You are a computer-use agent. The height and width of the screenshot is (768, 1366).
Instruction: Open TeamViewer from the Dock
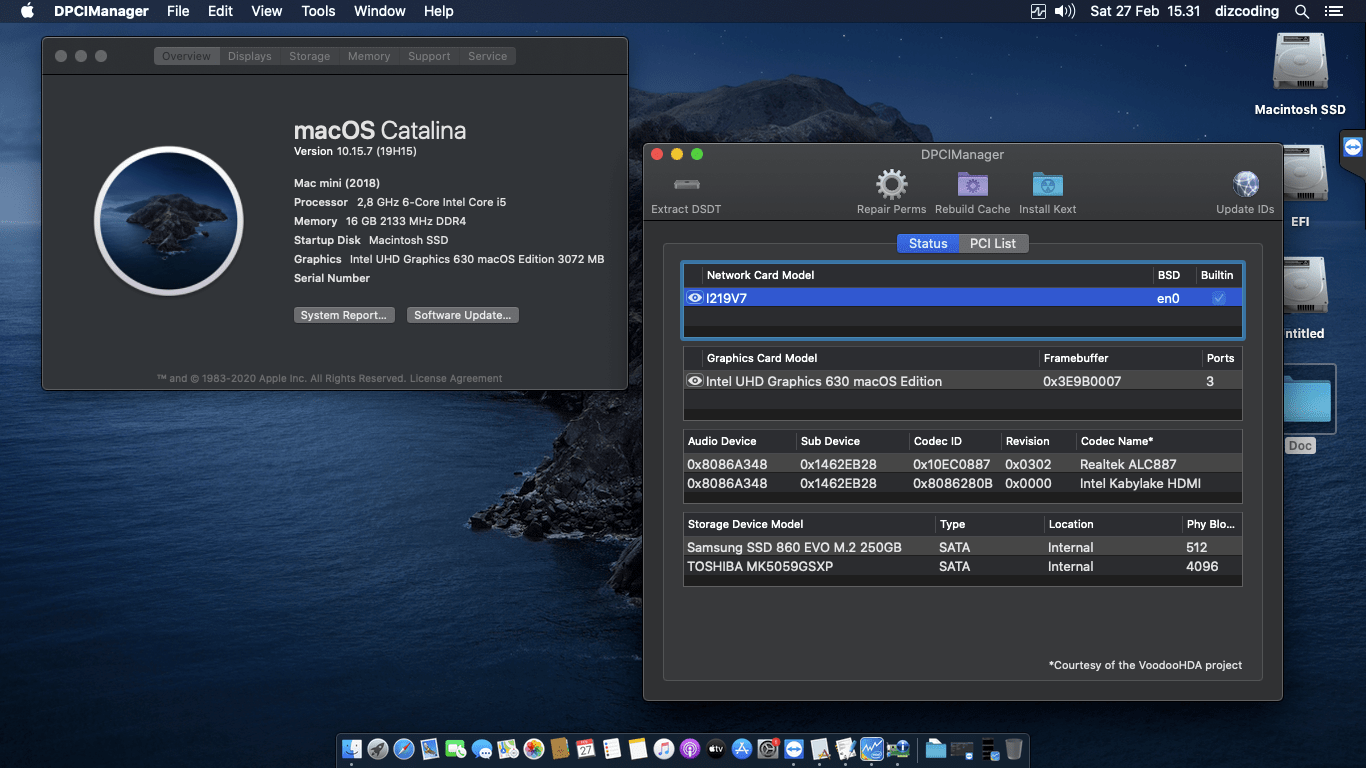tap(794, 749)
